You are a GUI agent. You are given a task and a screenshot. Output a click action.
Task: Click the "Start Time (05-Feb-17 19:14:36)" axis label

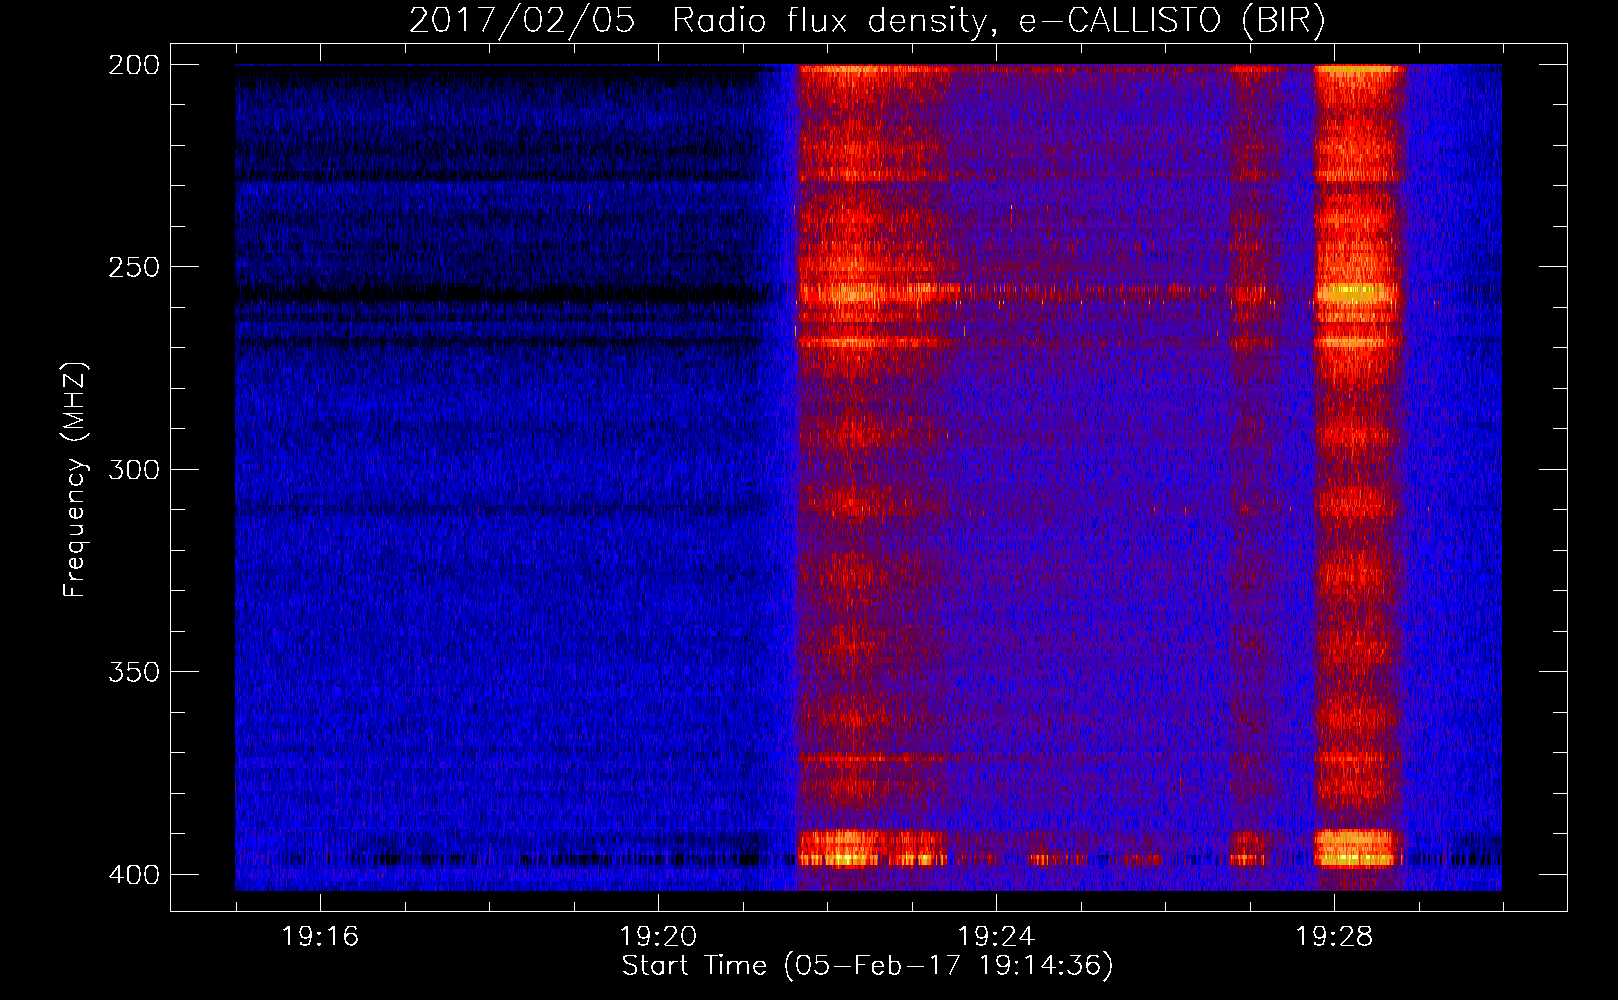pyautogui.click(x=867, y=965)
